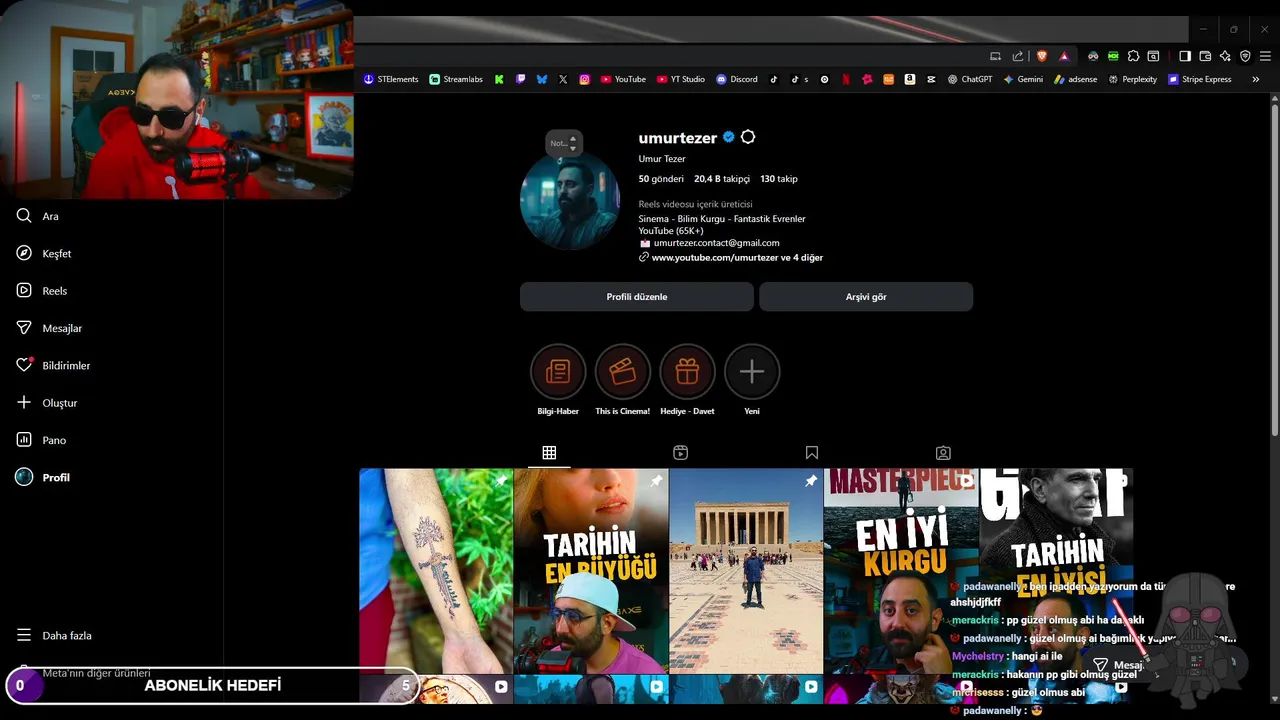The height and width of the screenshot is (720, 1280).
Task: Open the X bookmark icon
Action: point(563,79)
